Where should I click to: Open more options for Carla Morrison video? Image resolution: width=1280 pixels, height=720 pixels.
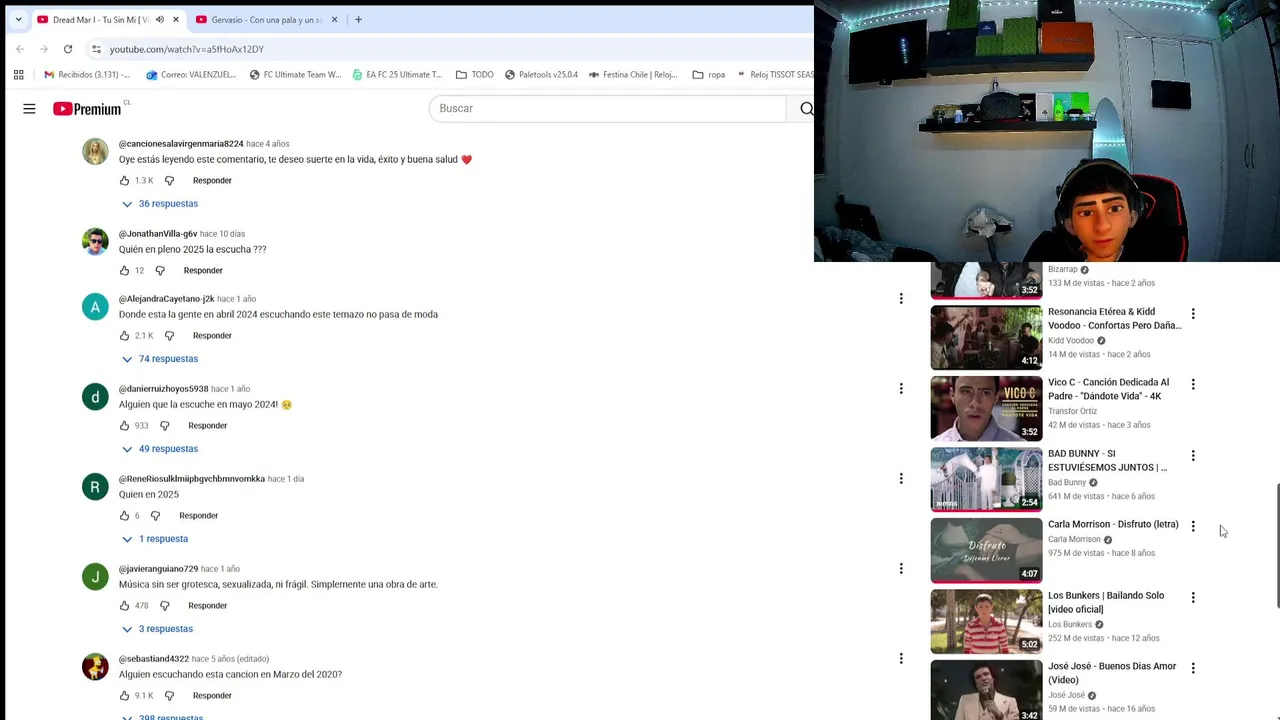tap(1193, 527)
